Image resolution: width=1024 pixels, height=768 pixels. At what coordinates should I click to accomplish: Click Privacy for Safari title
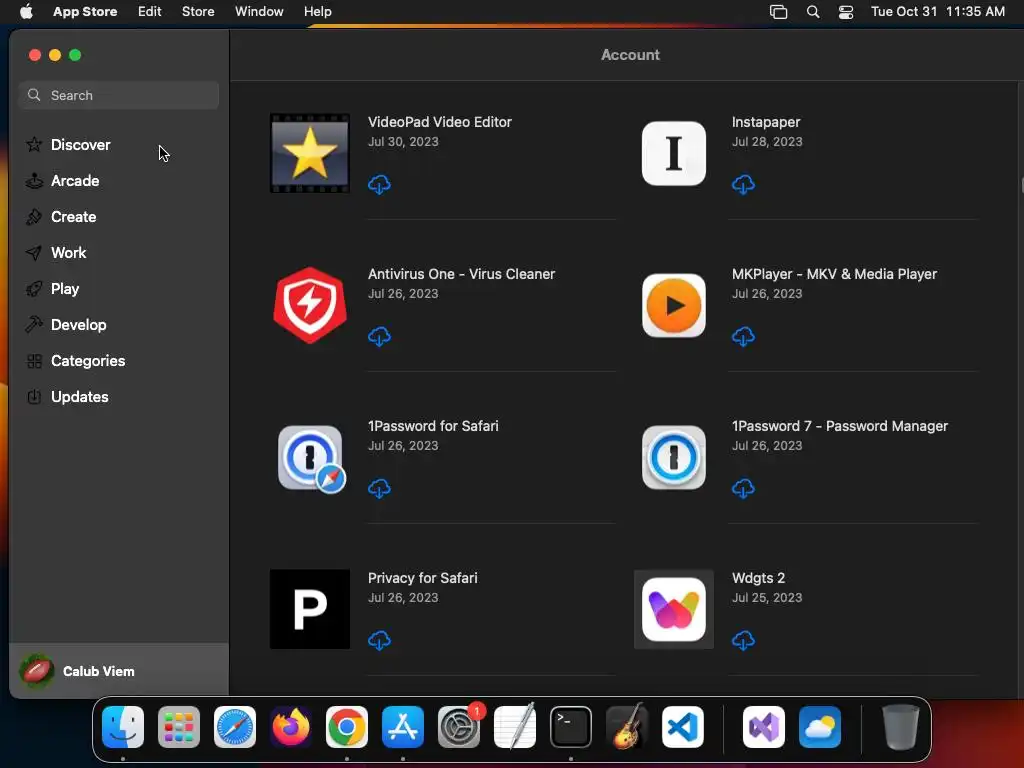click(x=423, y=578)
